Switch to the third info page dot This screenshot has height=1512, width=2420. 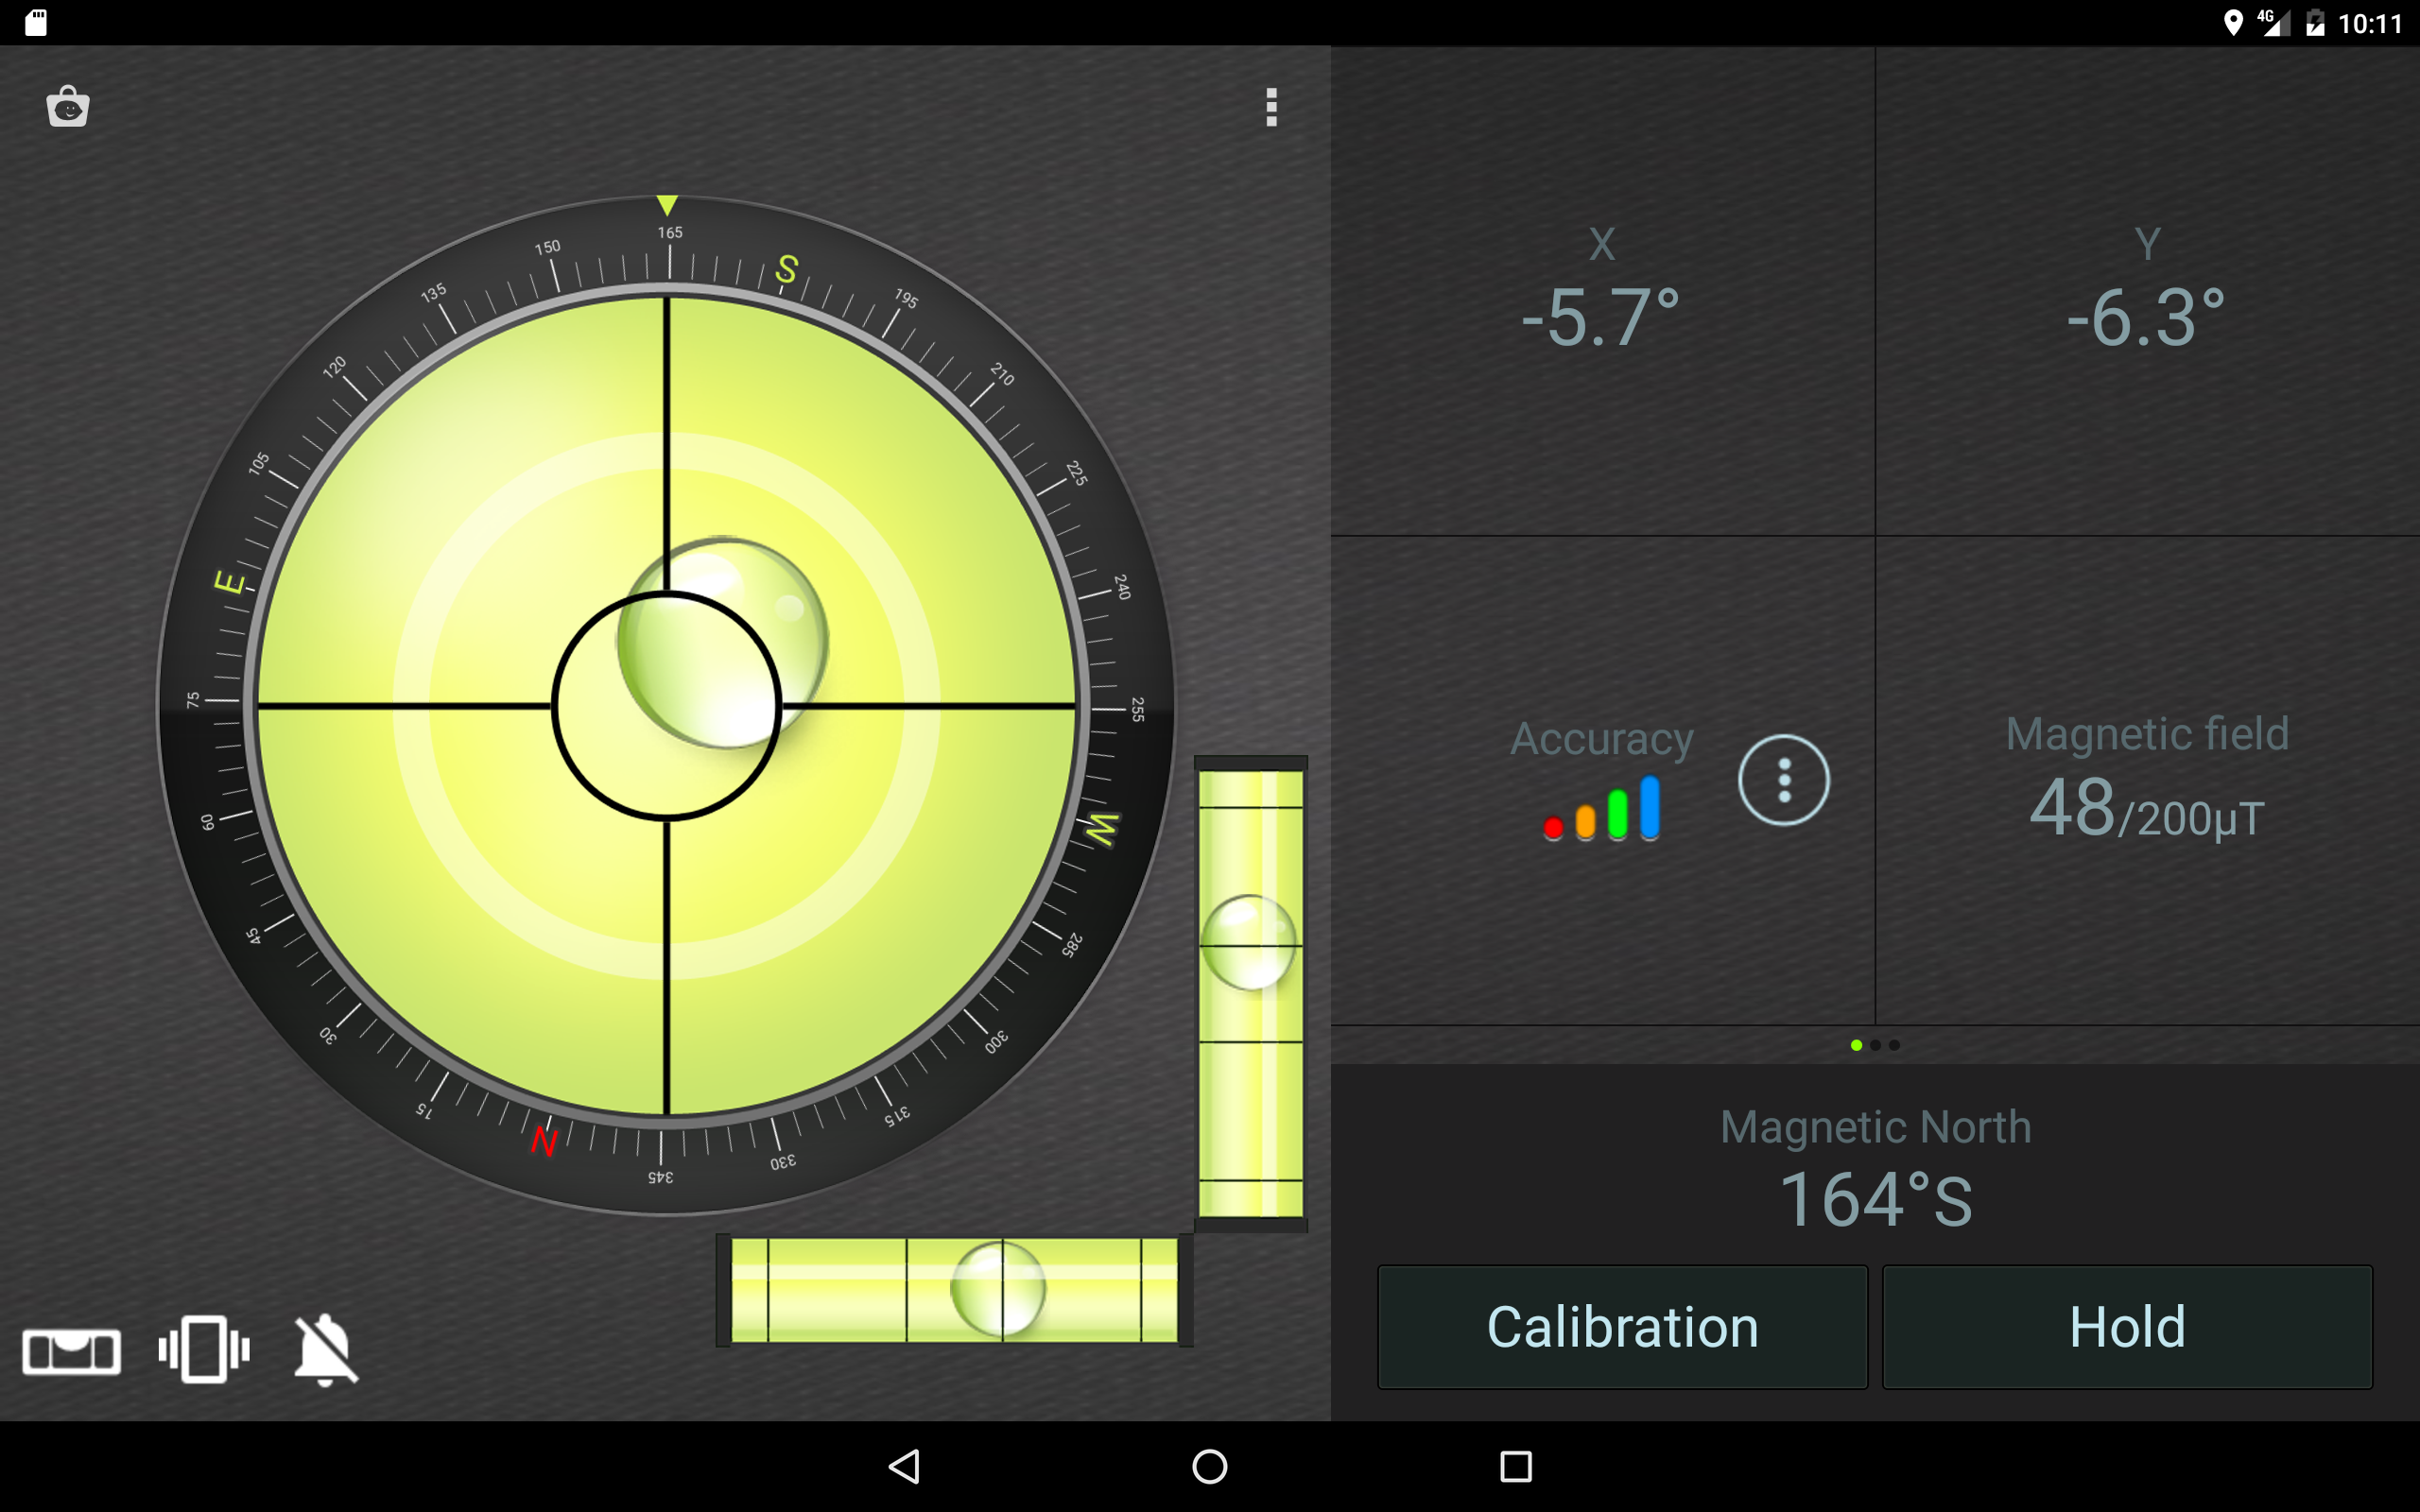(x=1893, y=1045)
